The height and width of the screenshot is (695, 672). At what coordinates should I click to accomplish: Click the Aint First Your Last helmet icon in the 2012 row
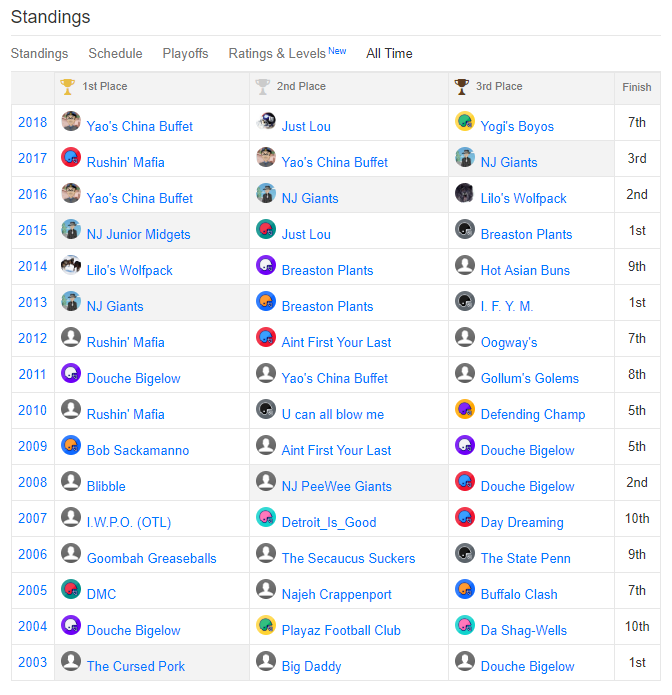coord(266,337)
